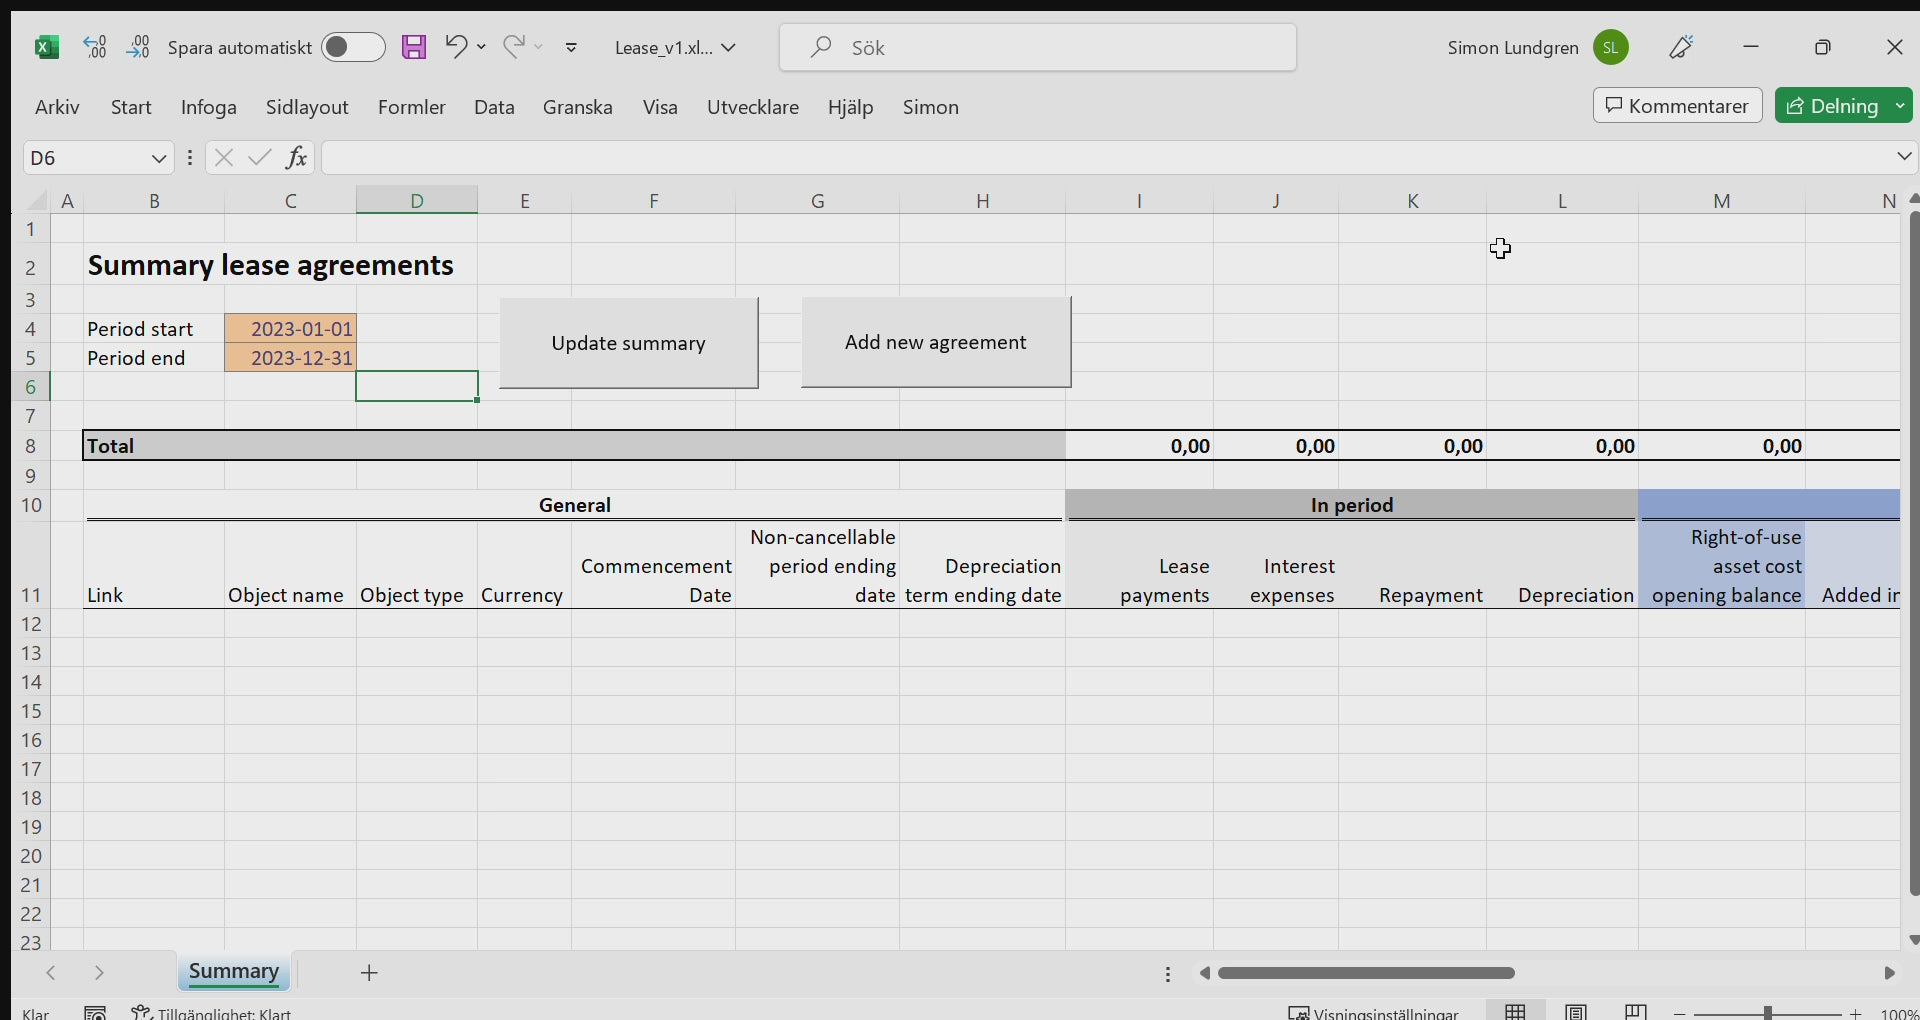1920x1020 pixels.
Task: Click the search magnifier icon
Action: pos(821,47)
